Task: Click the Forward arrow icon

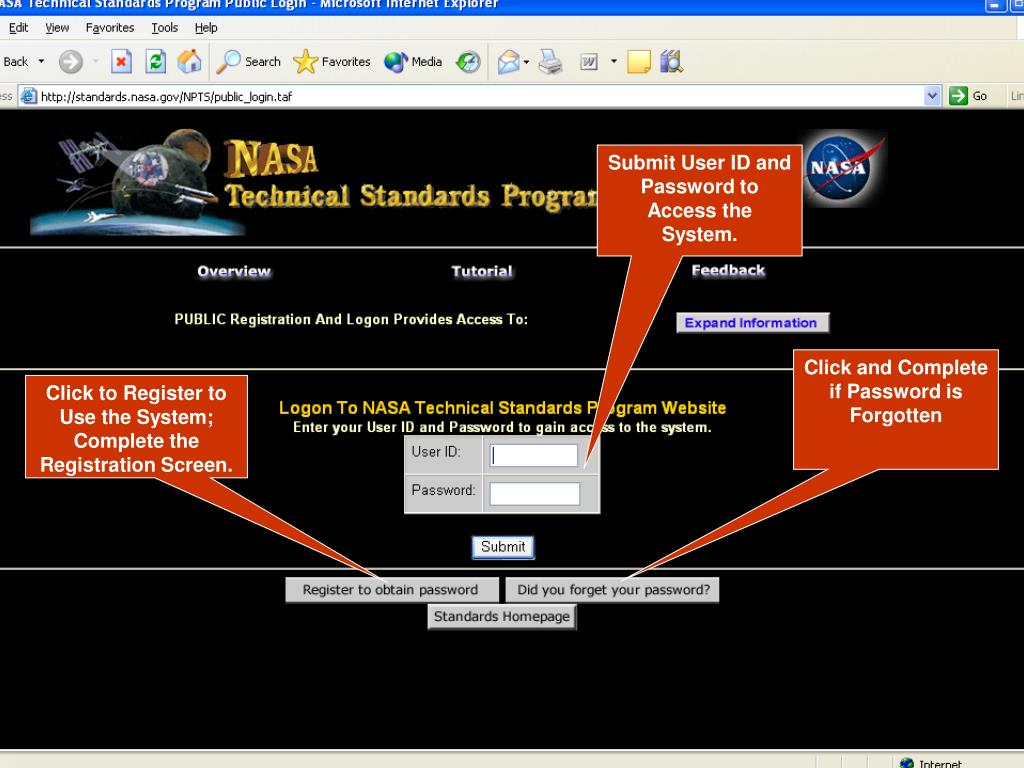Action: coord(71,62)
